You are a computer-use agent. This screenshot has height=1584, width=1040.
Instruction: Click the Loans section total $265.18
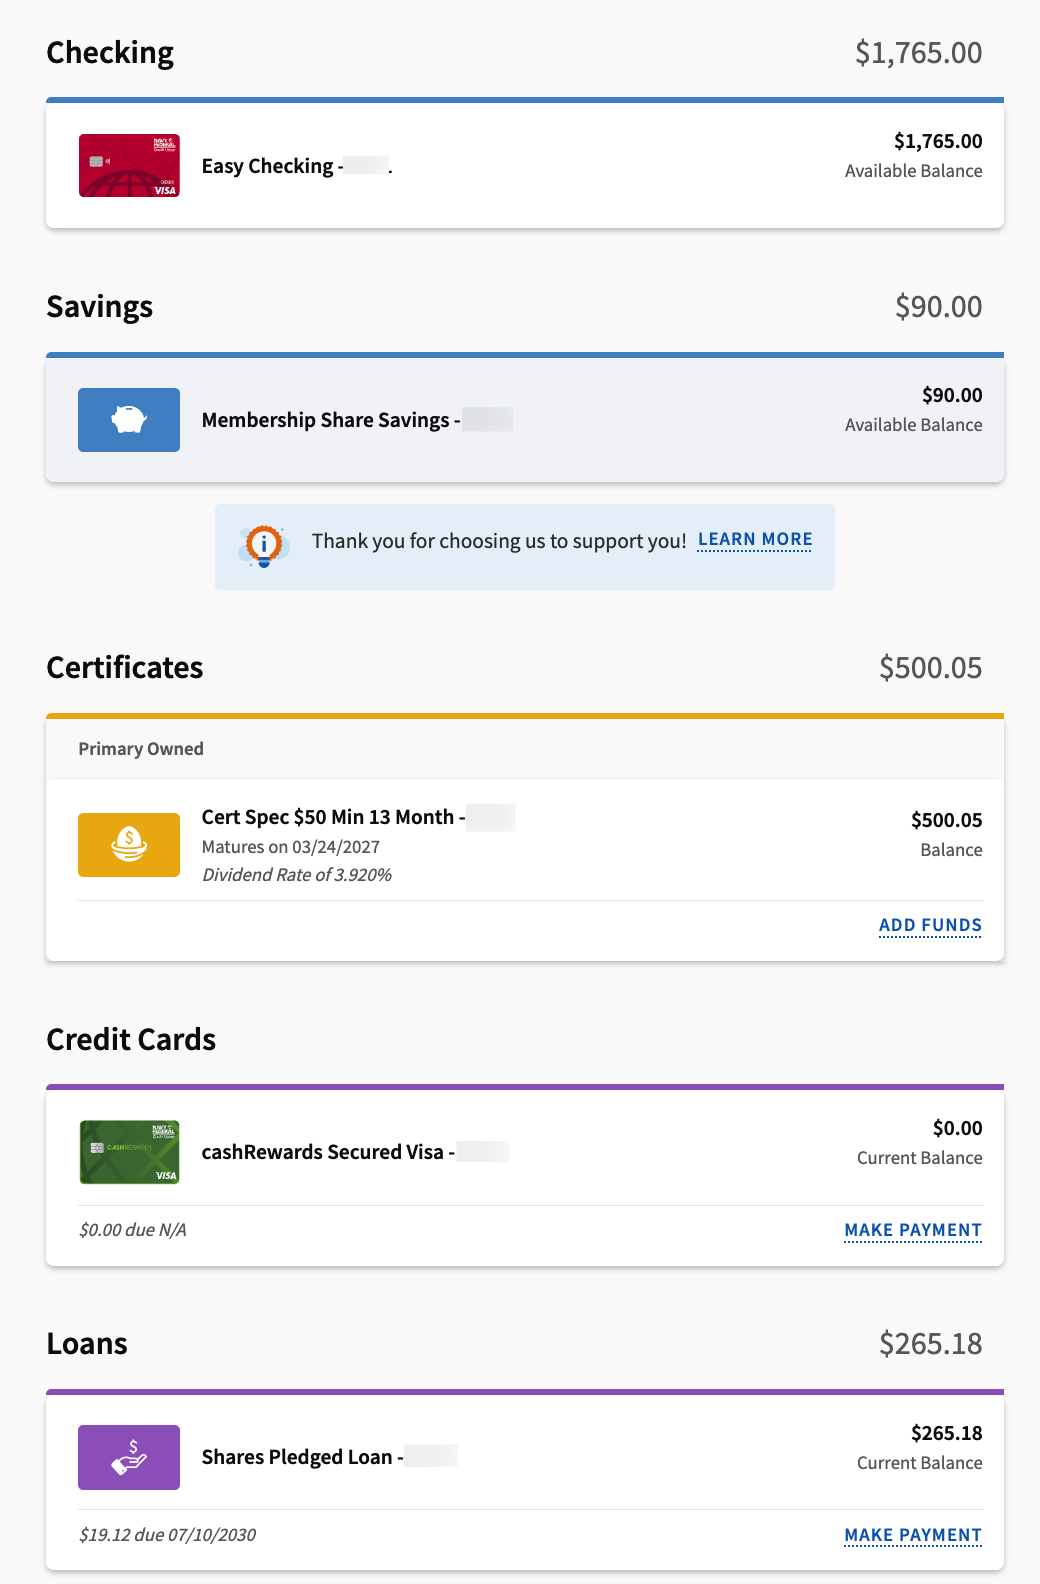(930, 1343)
